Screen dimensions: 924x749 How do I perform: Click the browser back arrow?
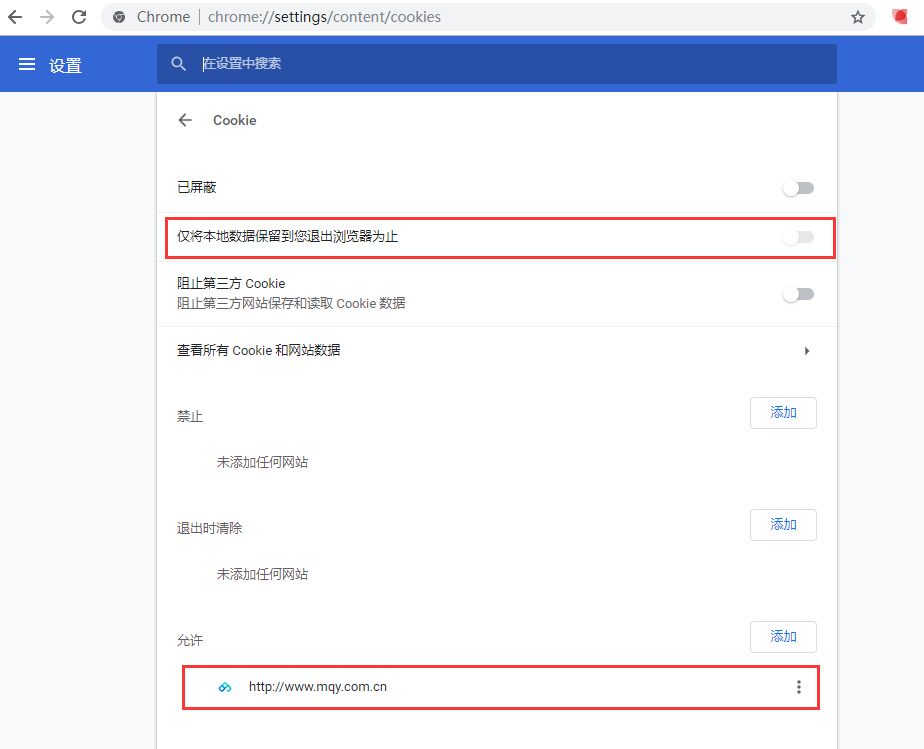pos(15,17)
